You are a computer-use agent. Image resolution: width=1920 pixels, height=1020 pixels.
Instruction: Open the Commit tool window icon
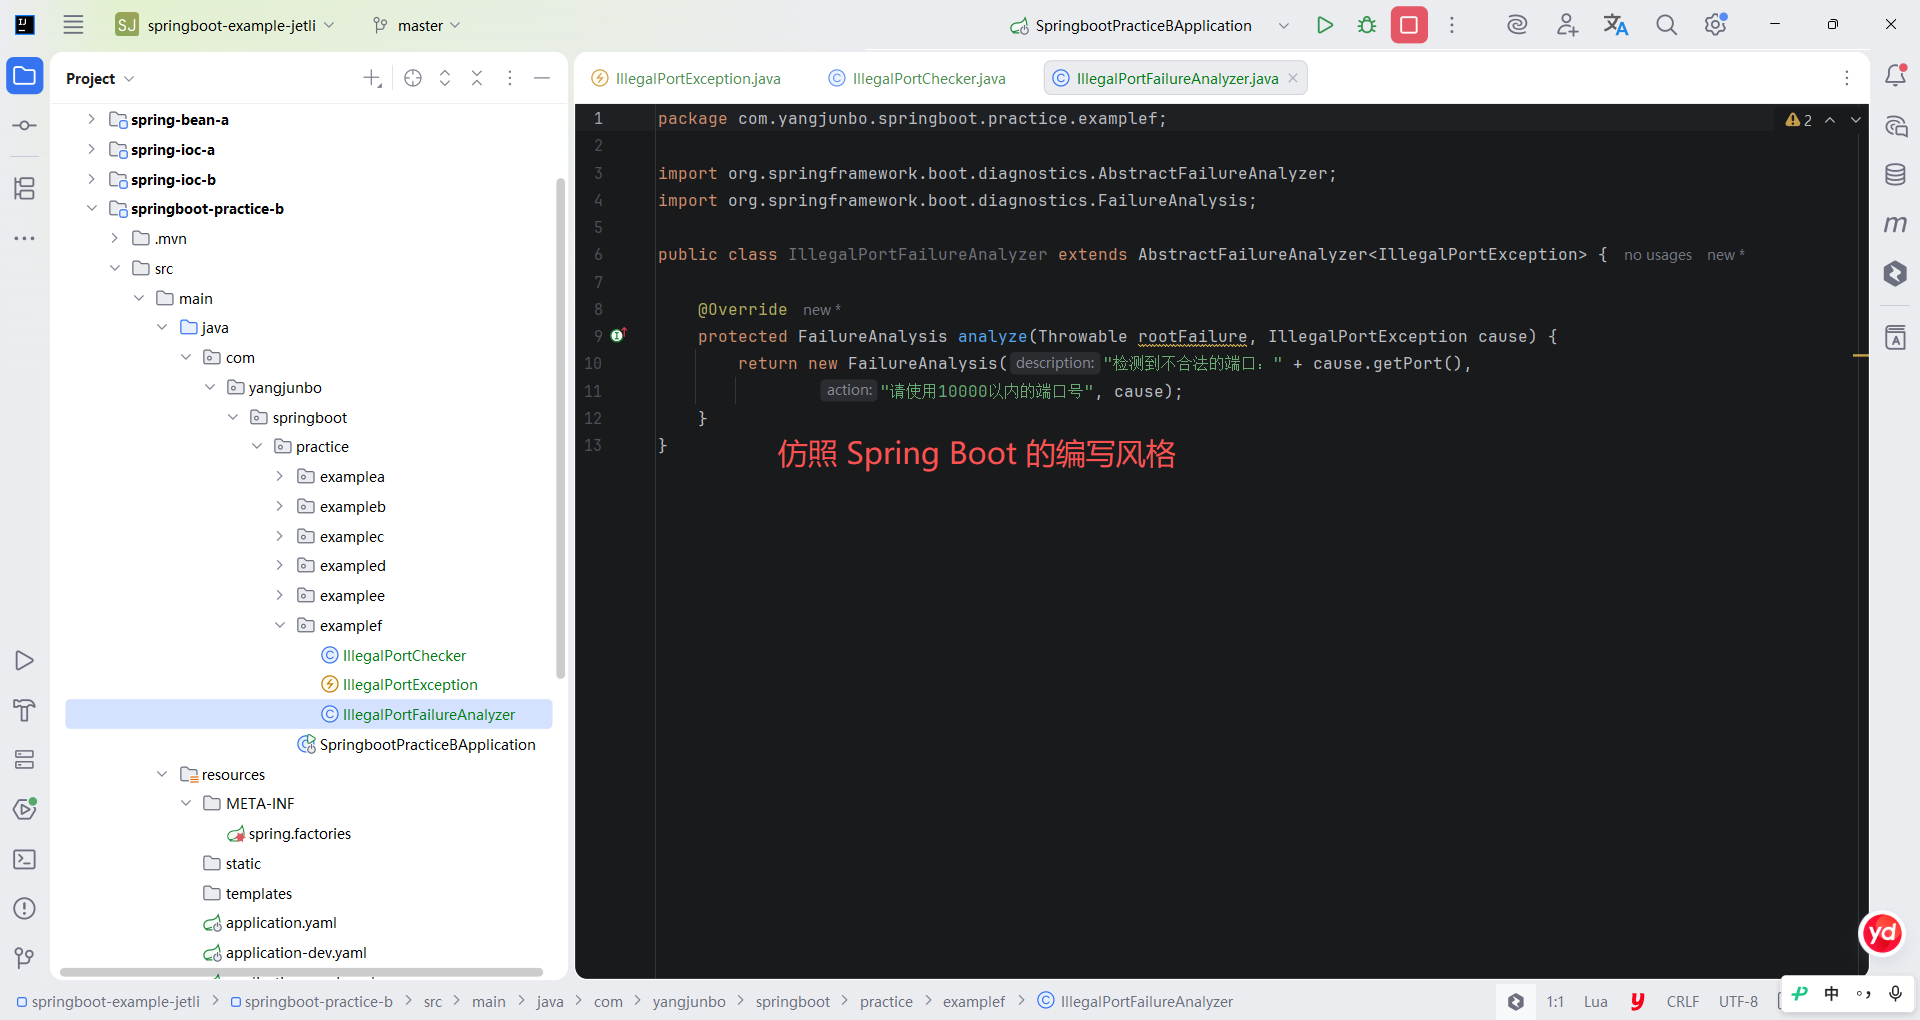coord(25,126)
